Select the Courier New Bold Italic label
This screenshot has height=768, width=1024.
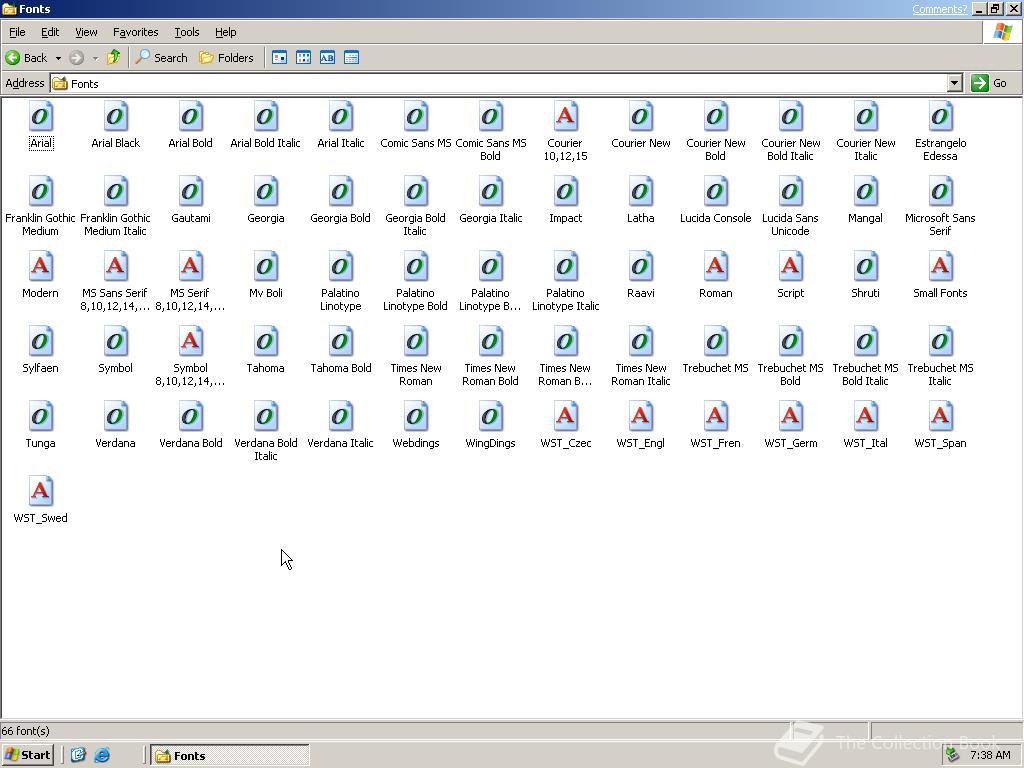tap(790, 149)
